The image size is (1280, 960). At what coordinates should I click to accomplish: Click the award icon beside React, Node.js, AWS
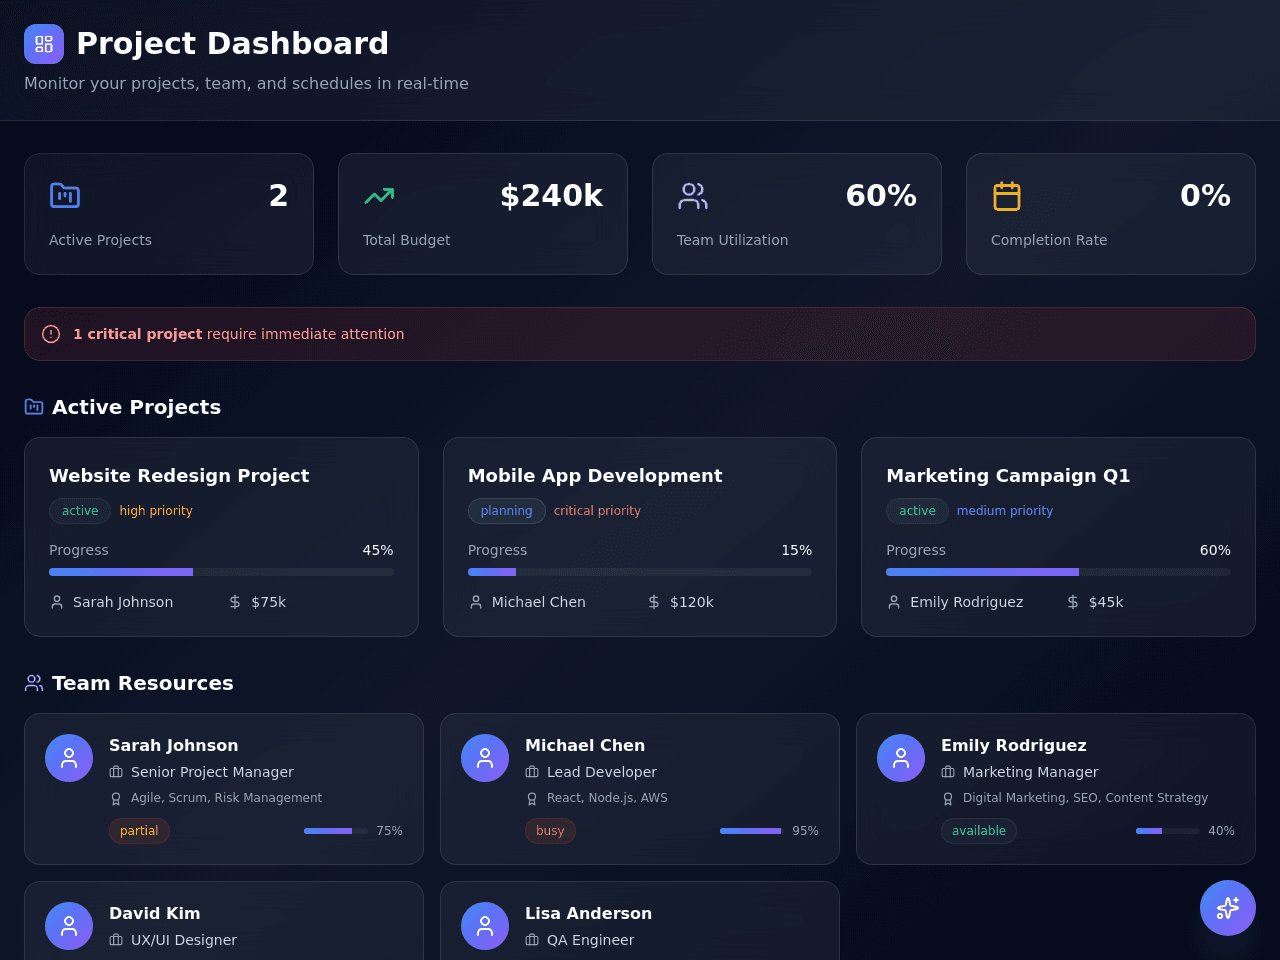coord(532,799)
